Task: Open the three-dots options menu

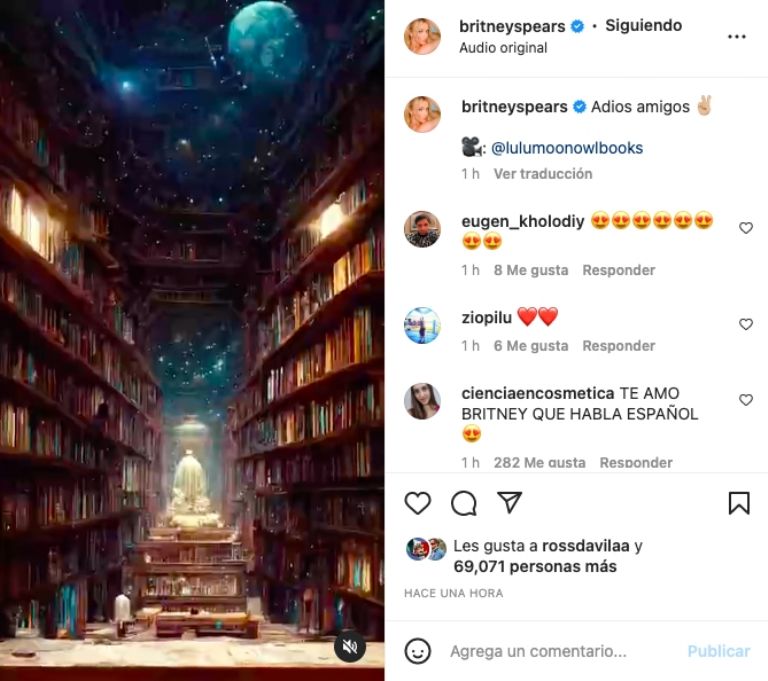Action: [x=737, y=36]
